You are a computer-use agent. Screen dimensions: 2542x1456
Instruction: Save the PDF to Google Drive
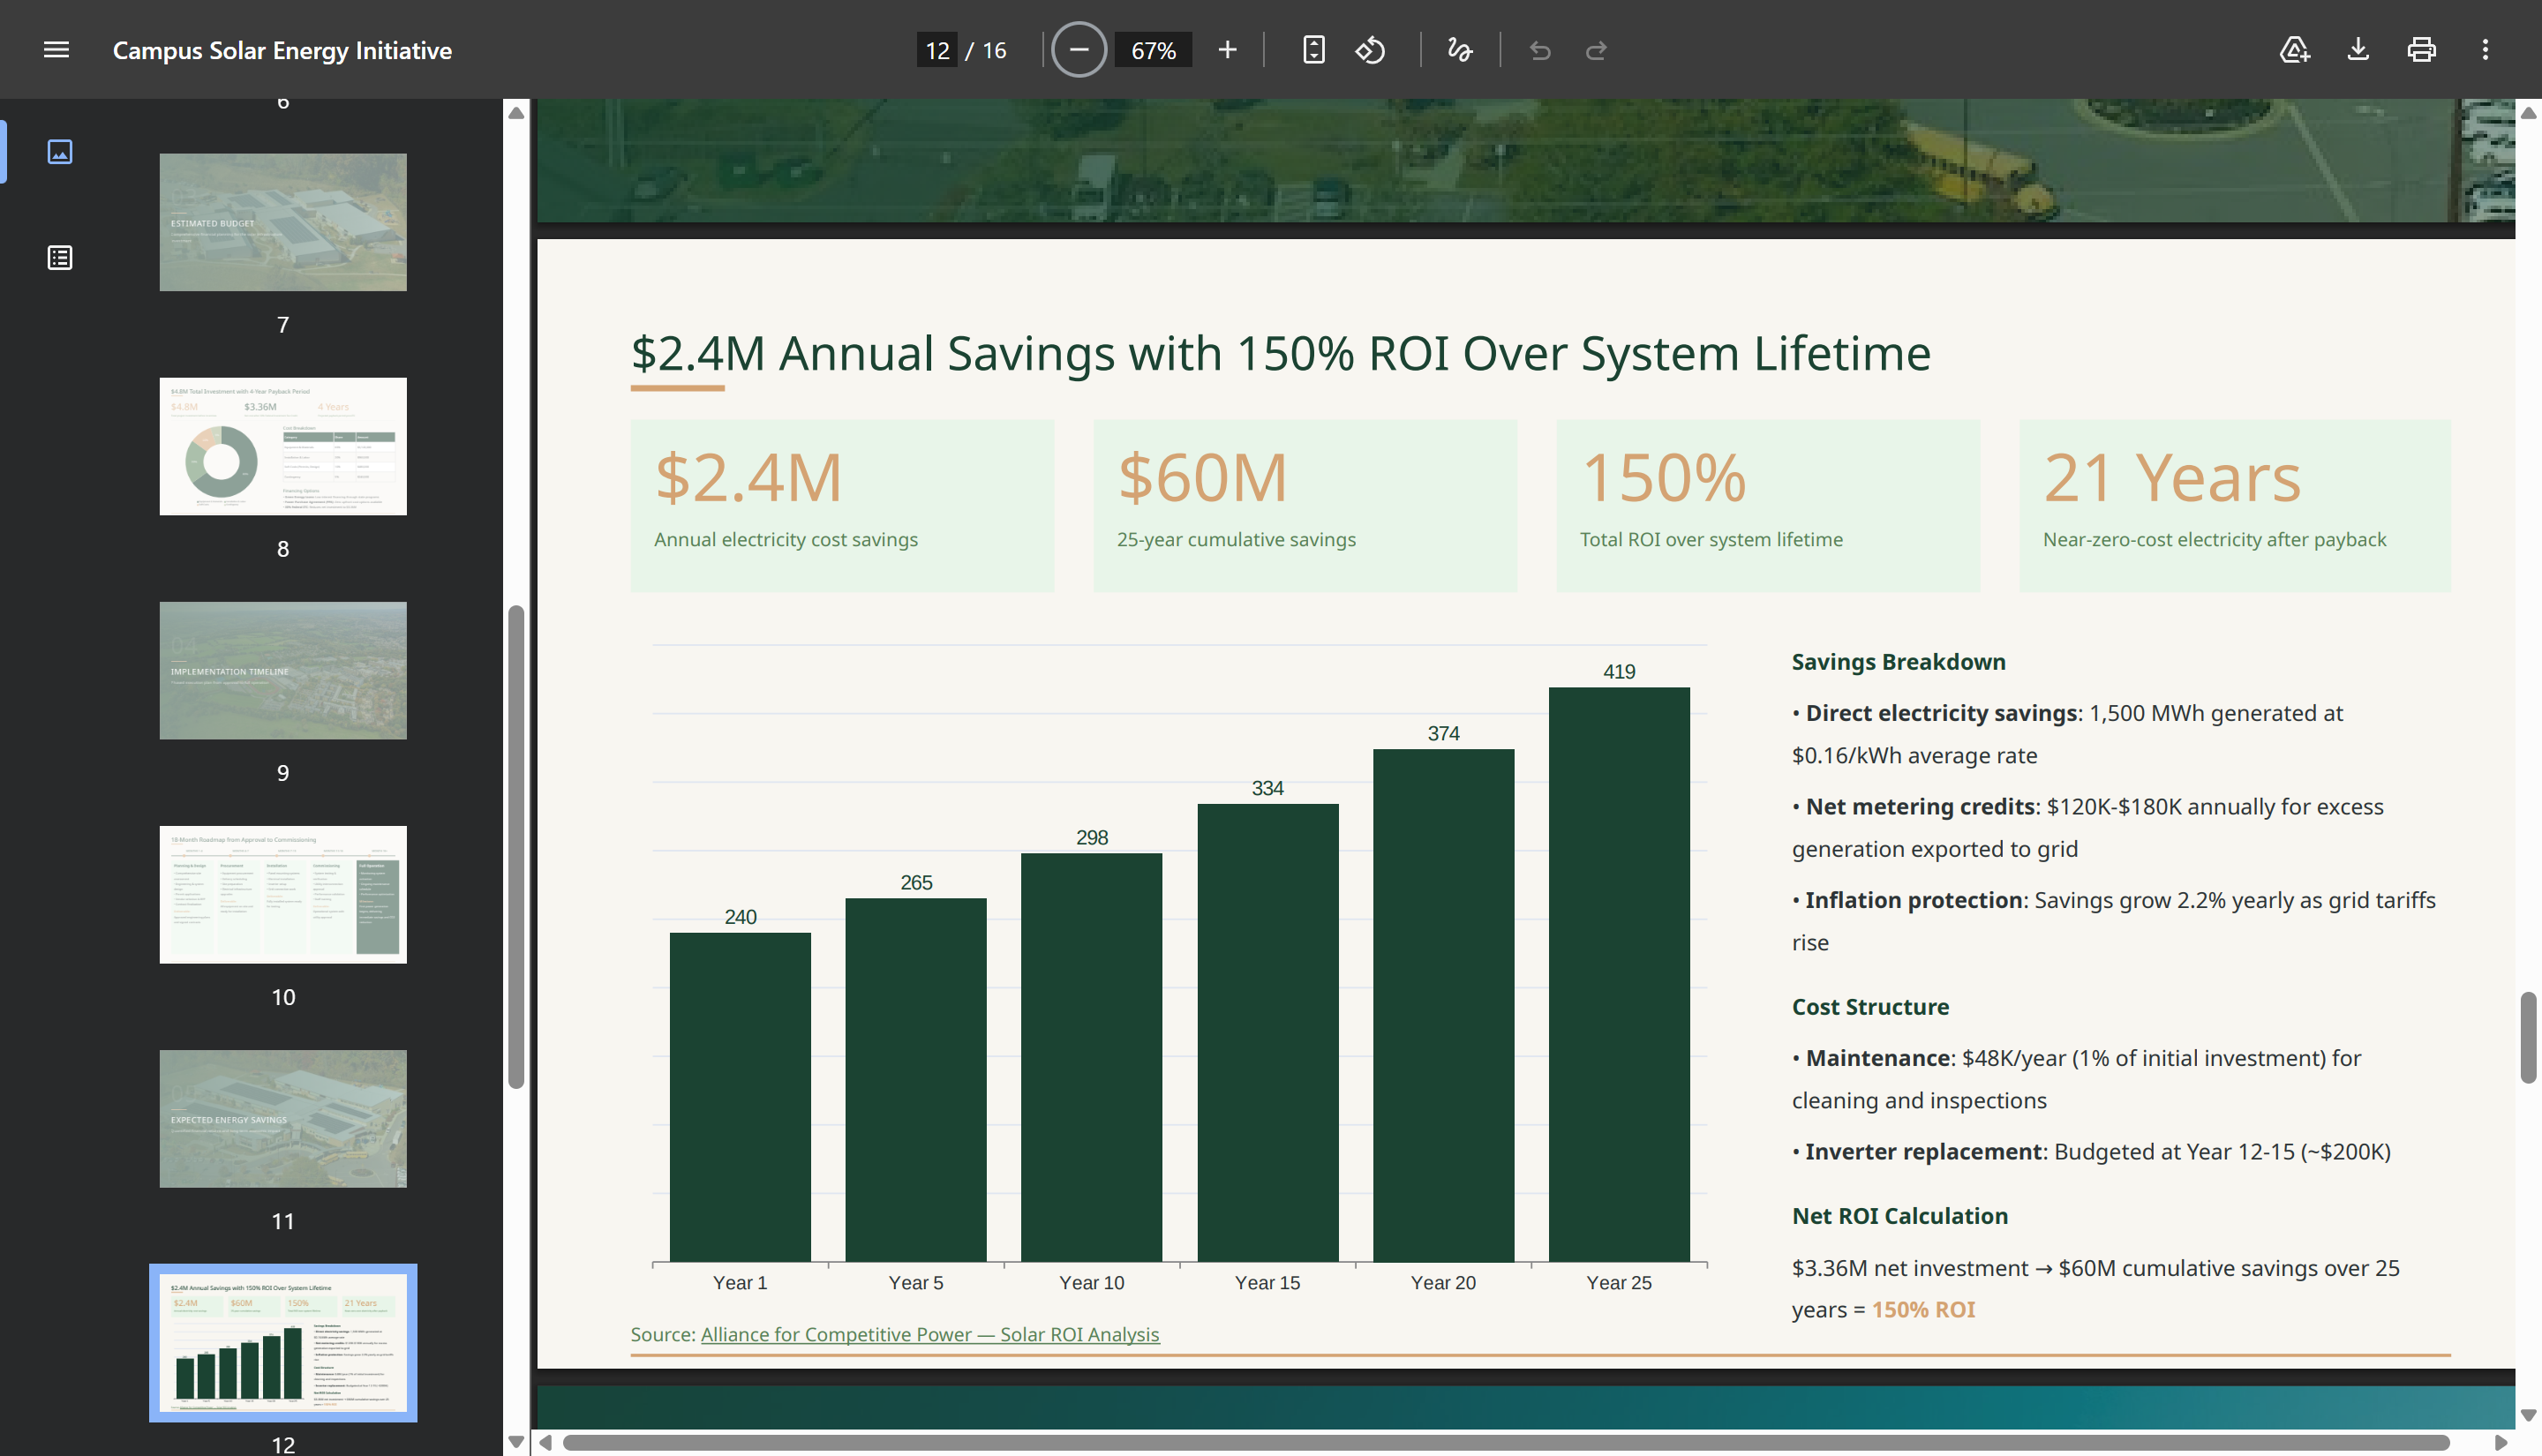click(2294, 50)
